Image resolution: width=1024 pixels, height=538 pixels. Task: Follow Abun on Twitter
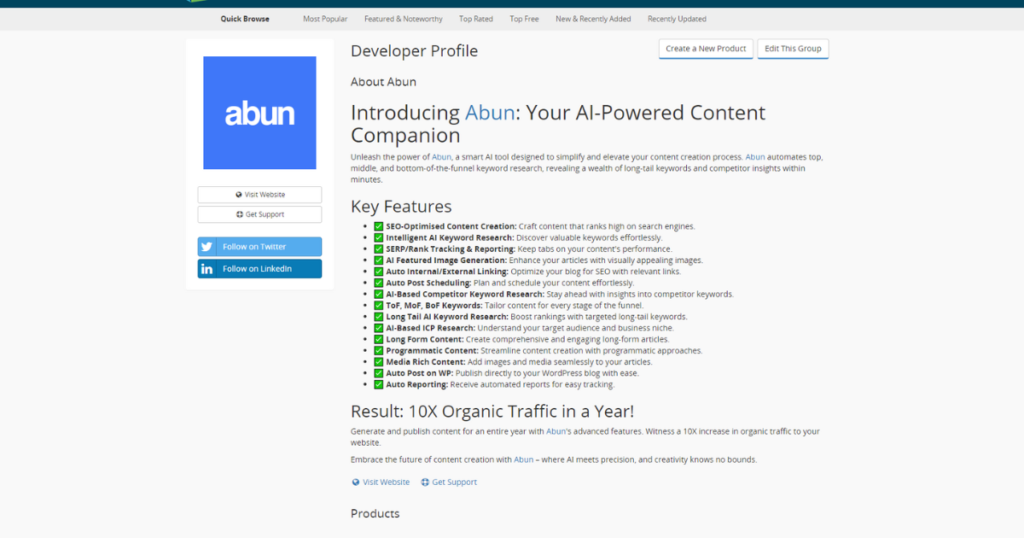coord(259,247)
